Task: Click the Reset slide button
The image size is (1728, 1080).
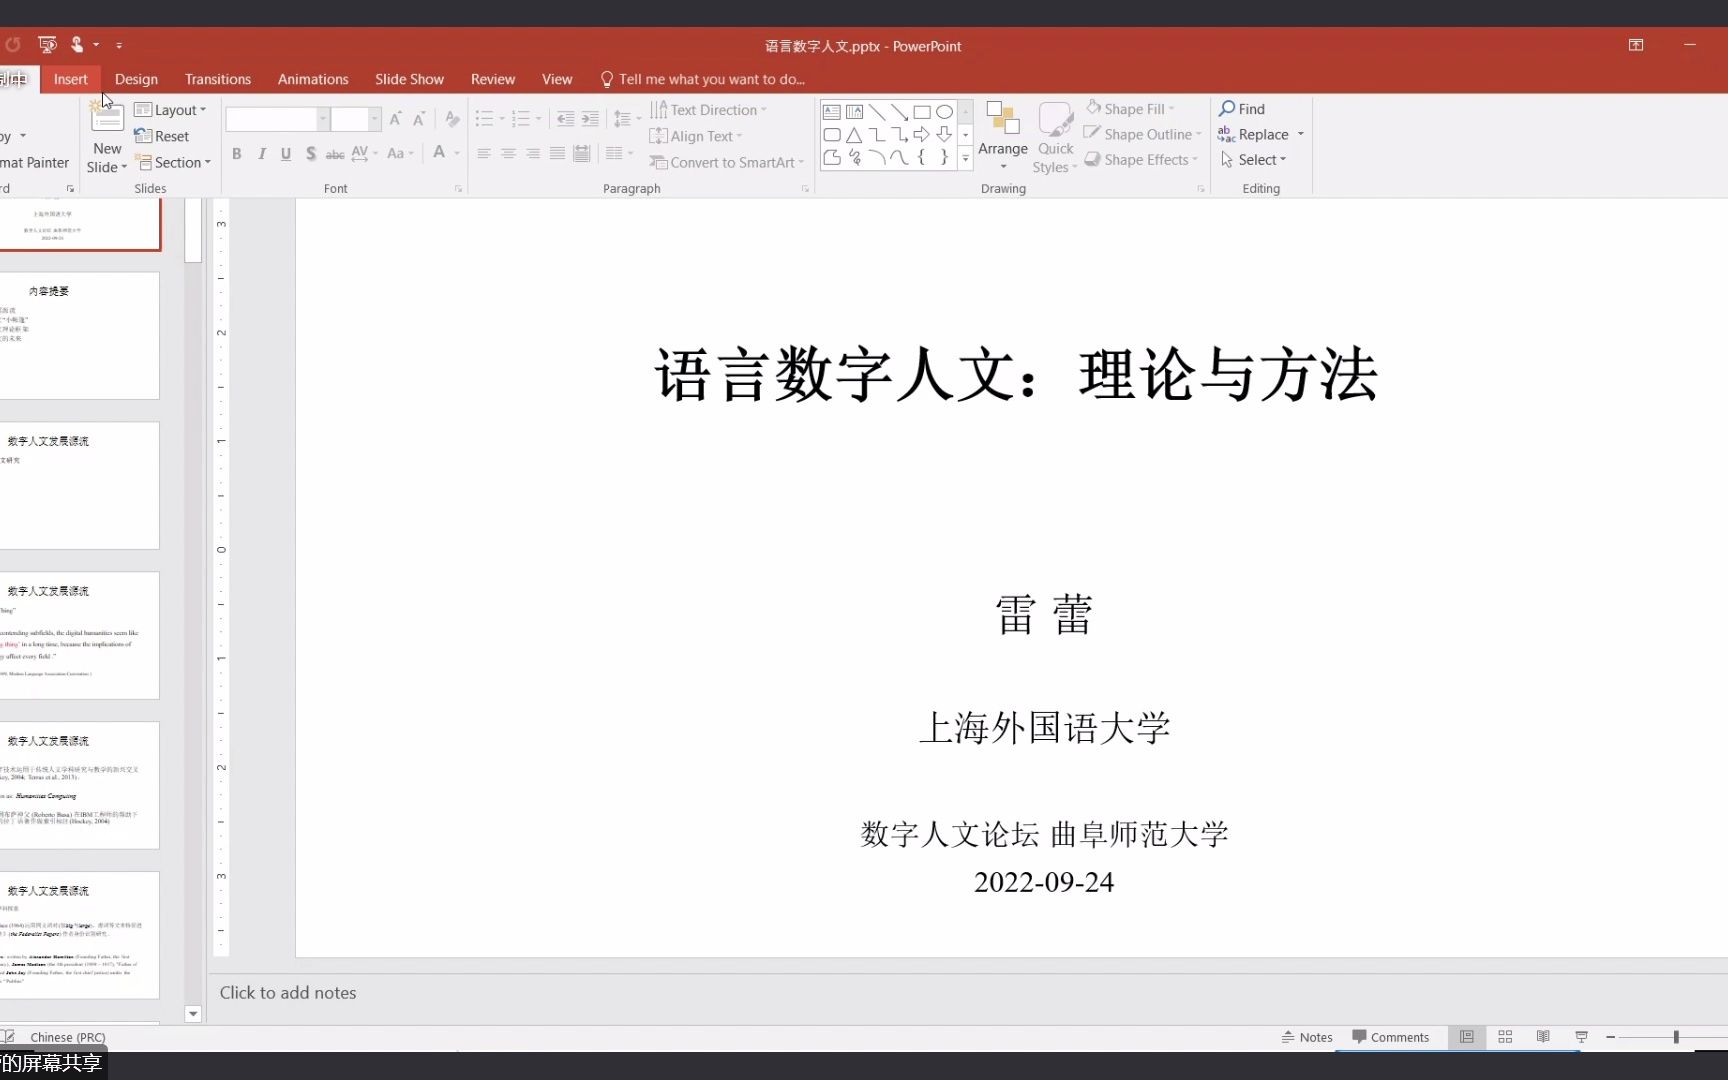Action: [162, 136]
